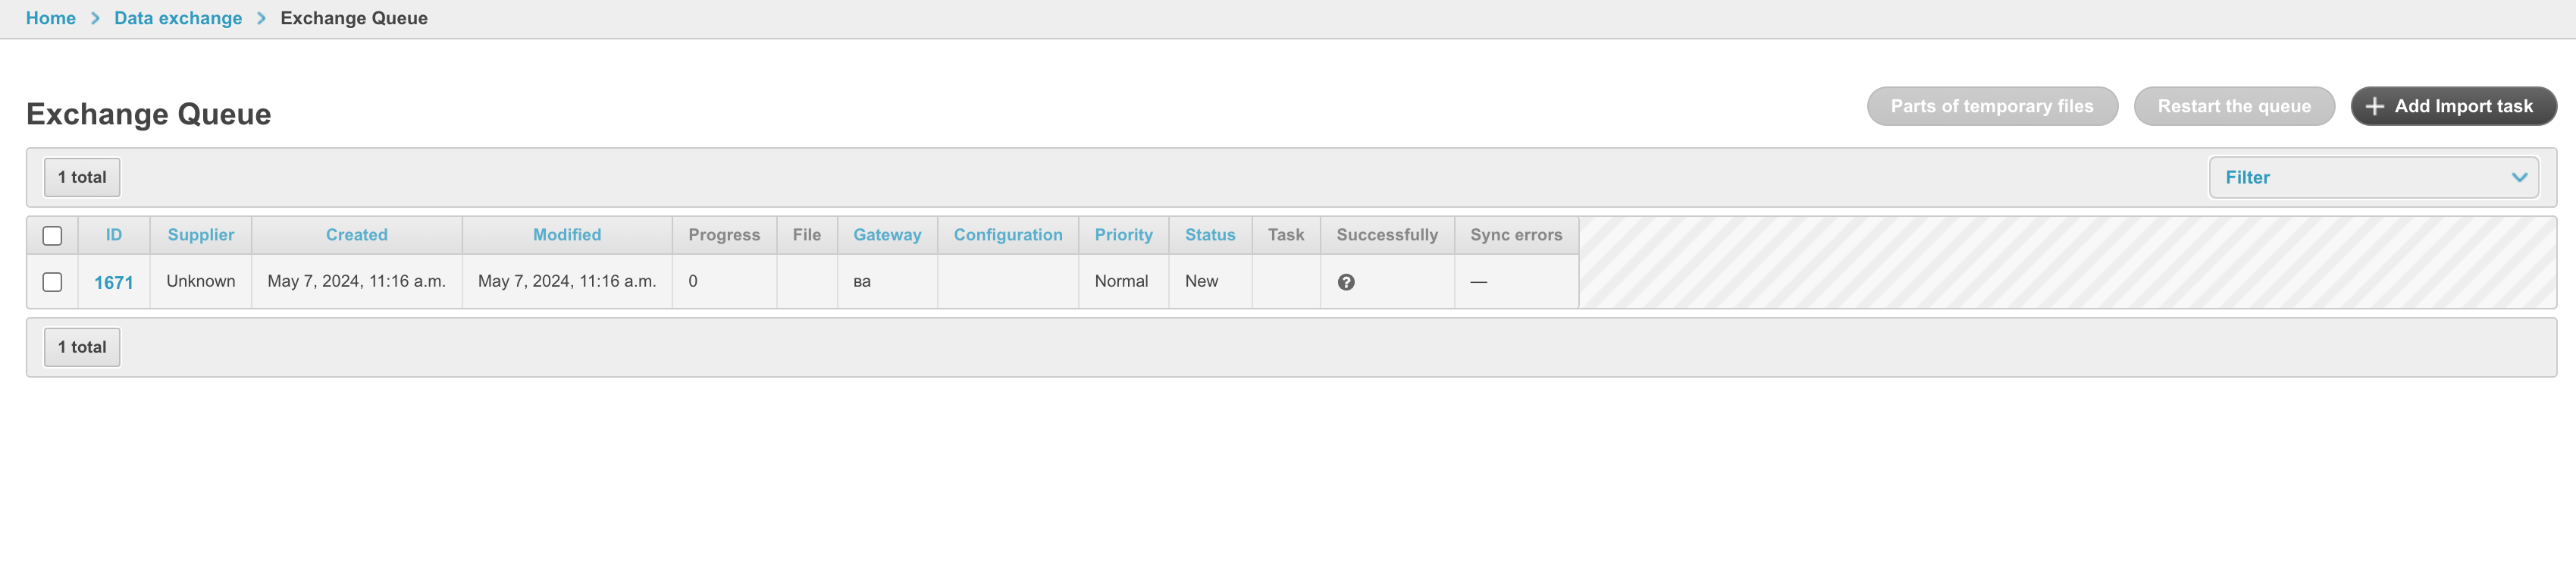The image size is (2576, 587).
Task: Sort by Configuration column header
Action: point(1008,235)
